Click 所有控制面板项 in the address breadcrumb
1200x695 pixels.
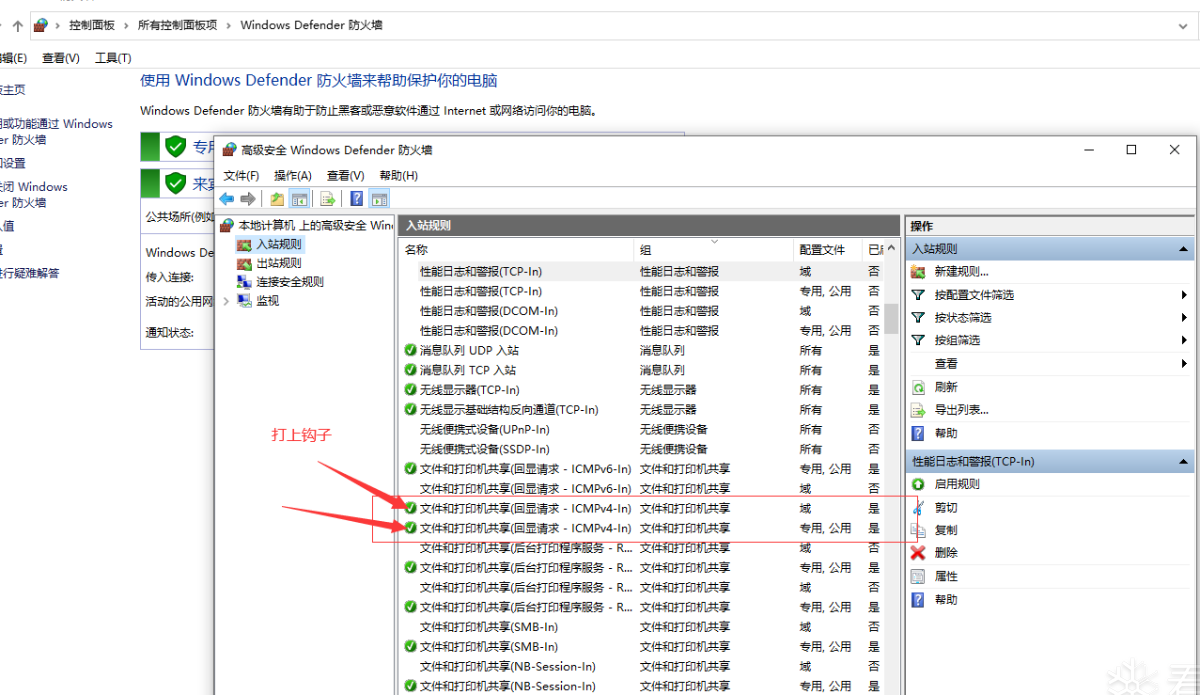177,25
